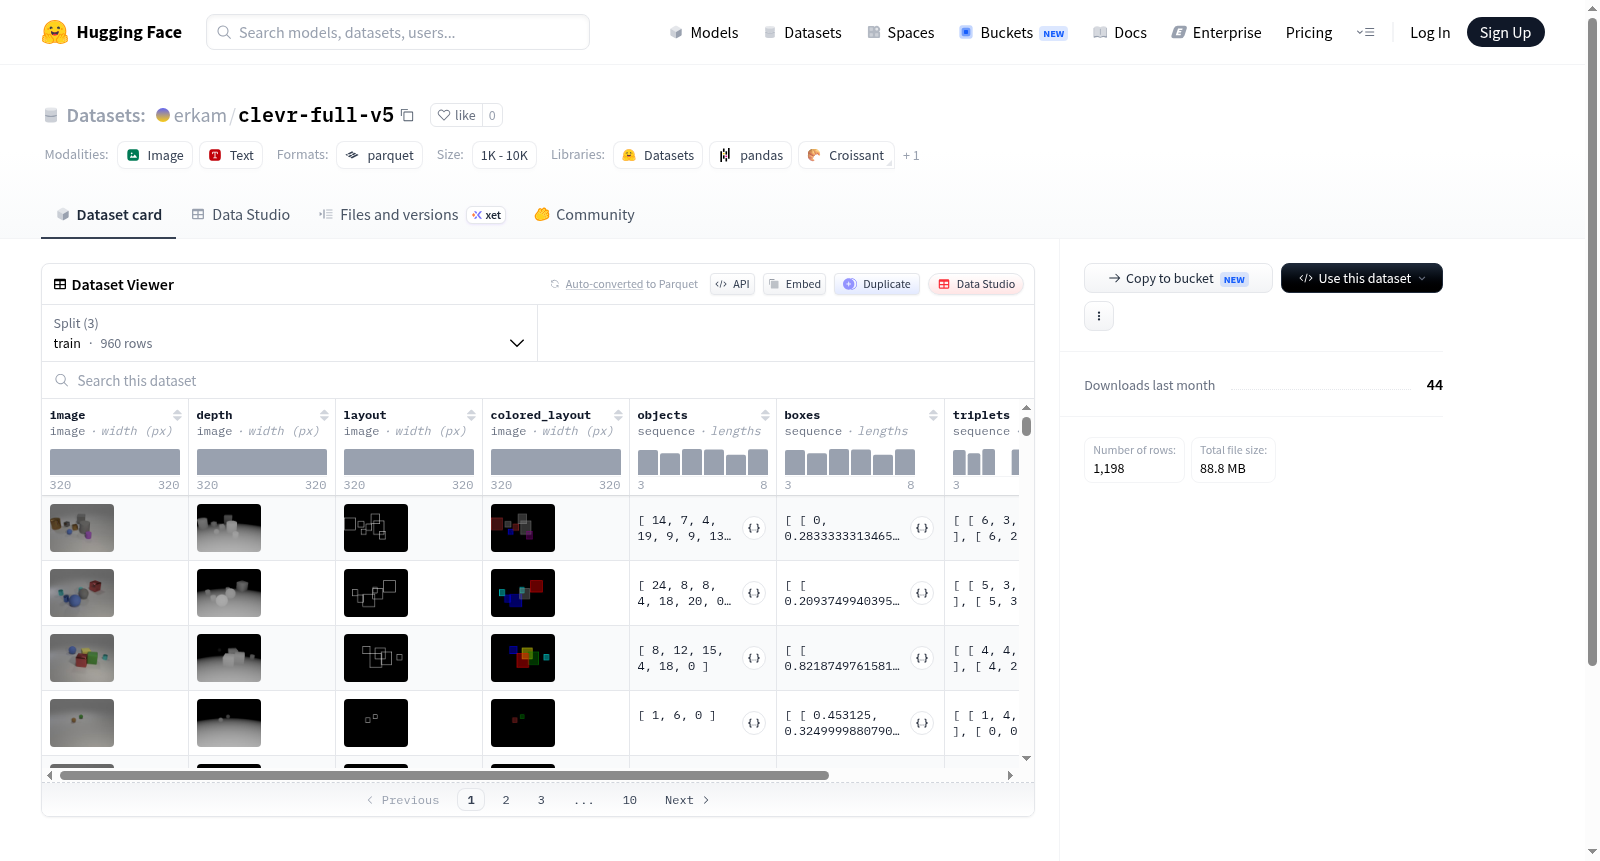Sort the image column
The width and height of the screenshot is (1600, 861).
[177, 415]
